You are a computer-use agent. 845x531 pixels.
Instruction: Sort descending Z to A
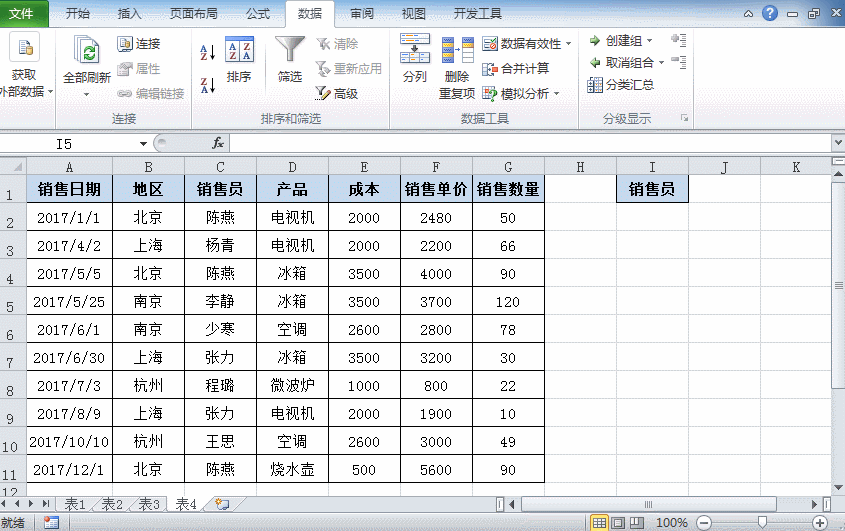[208, 85]
